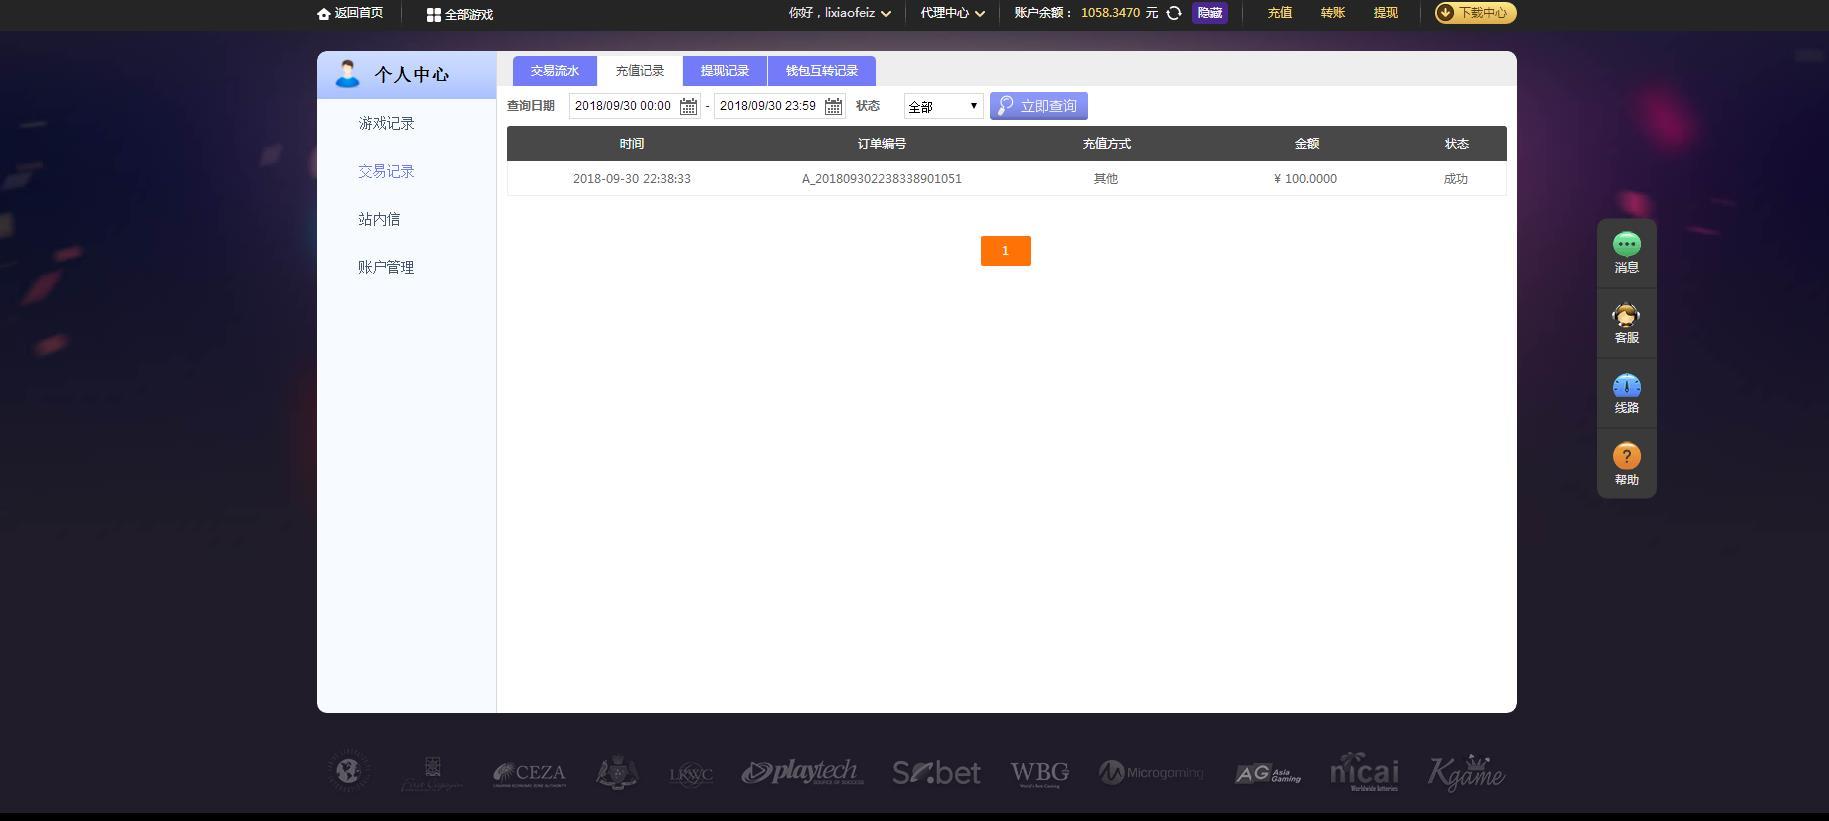Click playtech logo in footer
This screenshot has height=821, width=1829.
coord(802,772)
